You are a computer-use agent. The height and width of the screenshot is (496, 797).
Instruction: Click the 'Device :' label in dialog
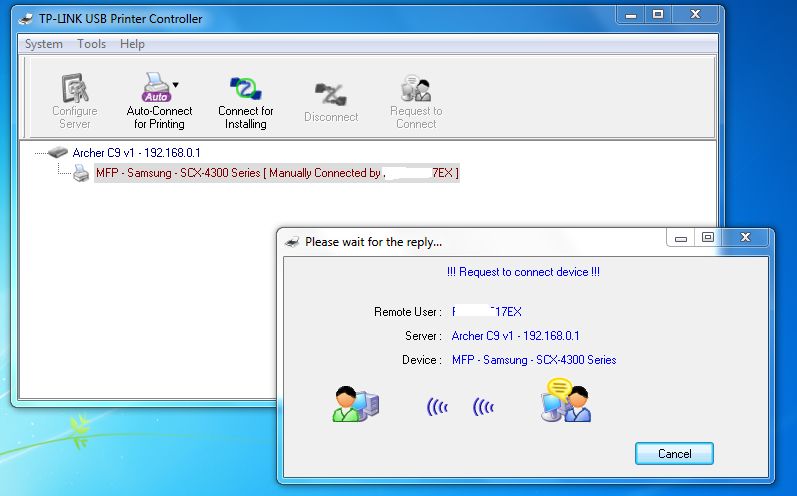pyautogui.click(x=421, y=360)
